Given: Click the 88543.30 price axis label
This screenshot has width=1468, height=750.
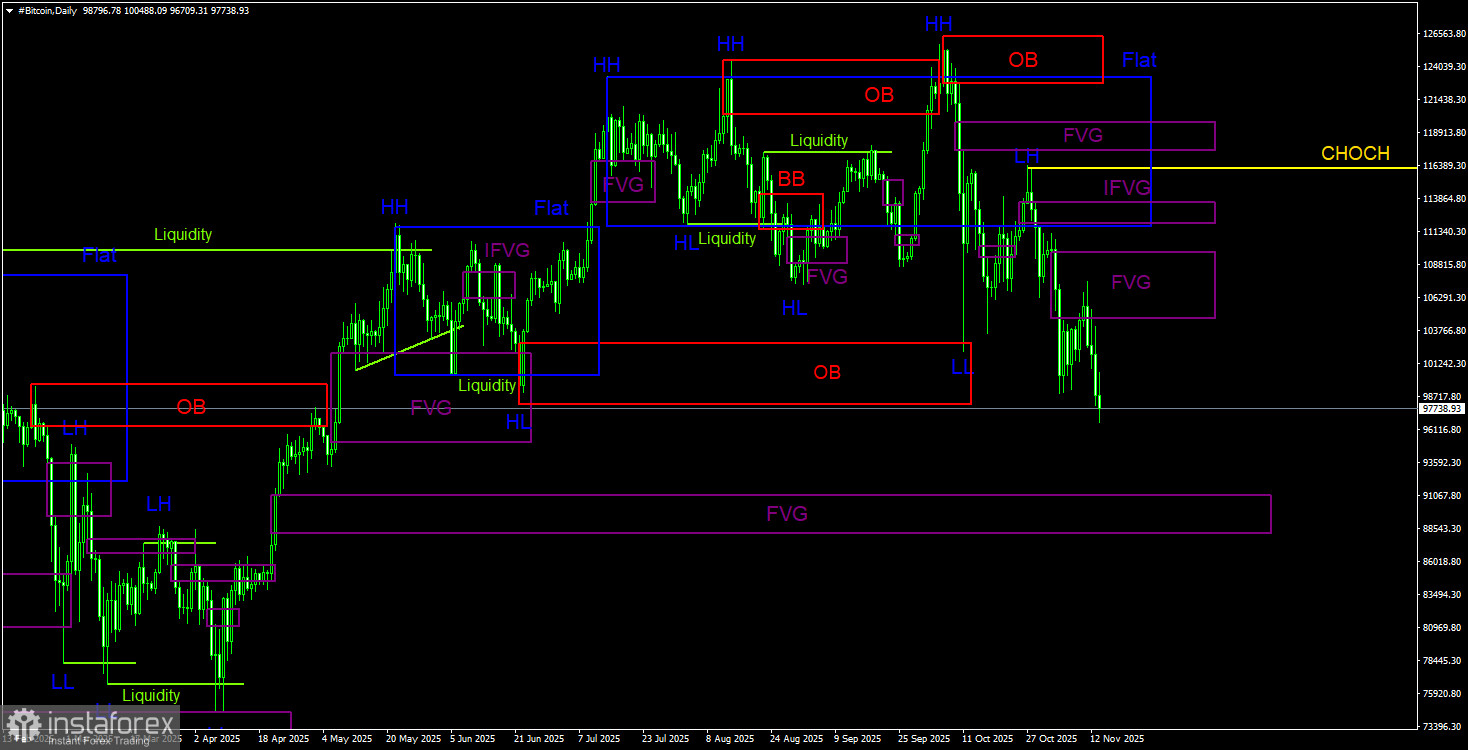Looking at the screenshot, I should (x=1440, y=529).
